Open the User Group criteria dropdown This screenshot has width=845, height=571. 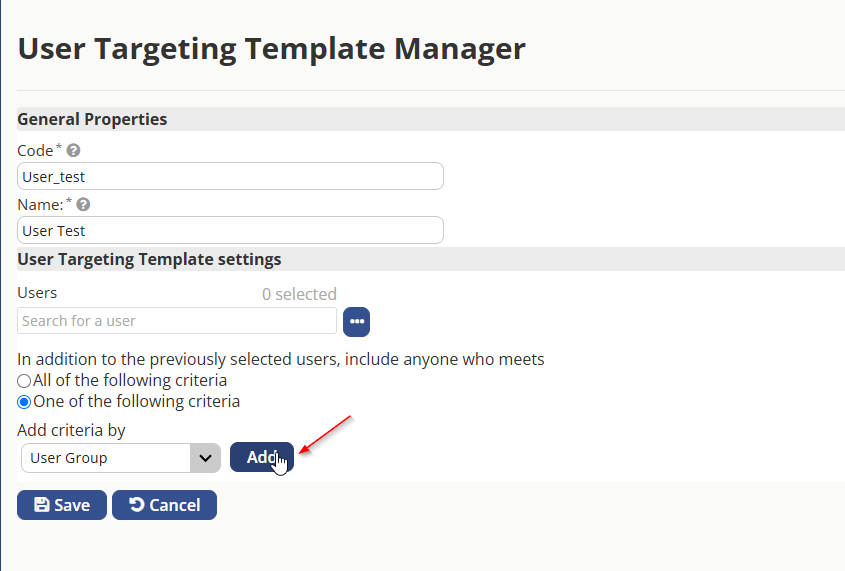pyautogui.click(x=121, y=458)
